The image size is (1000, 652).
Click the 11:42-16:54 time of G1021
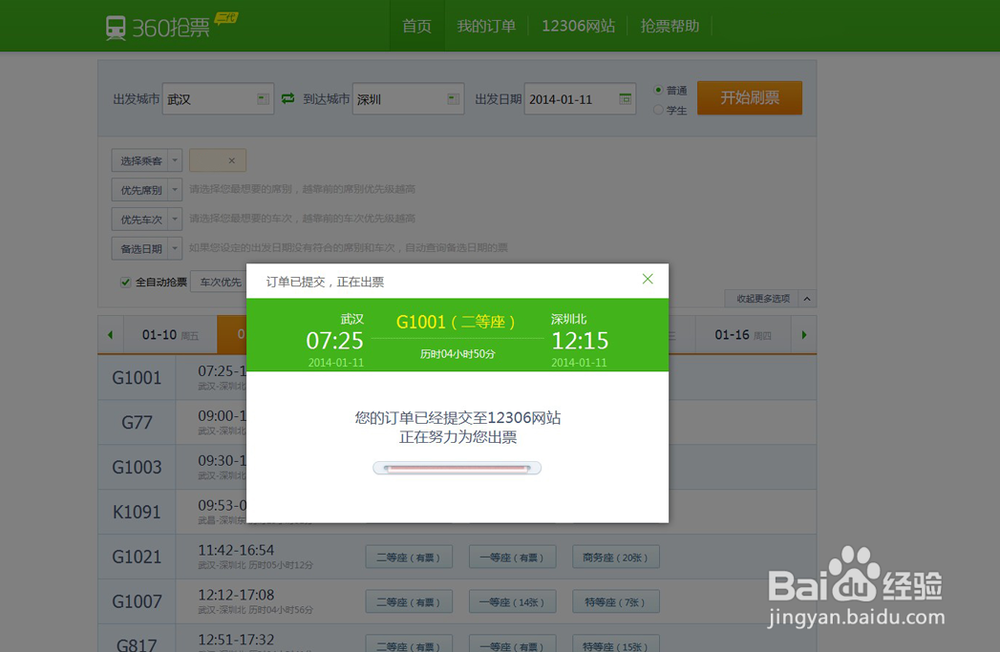point(236,550)
